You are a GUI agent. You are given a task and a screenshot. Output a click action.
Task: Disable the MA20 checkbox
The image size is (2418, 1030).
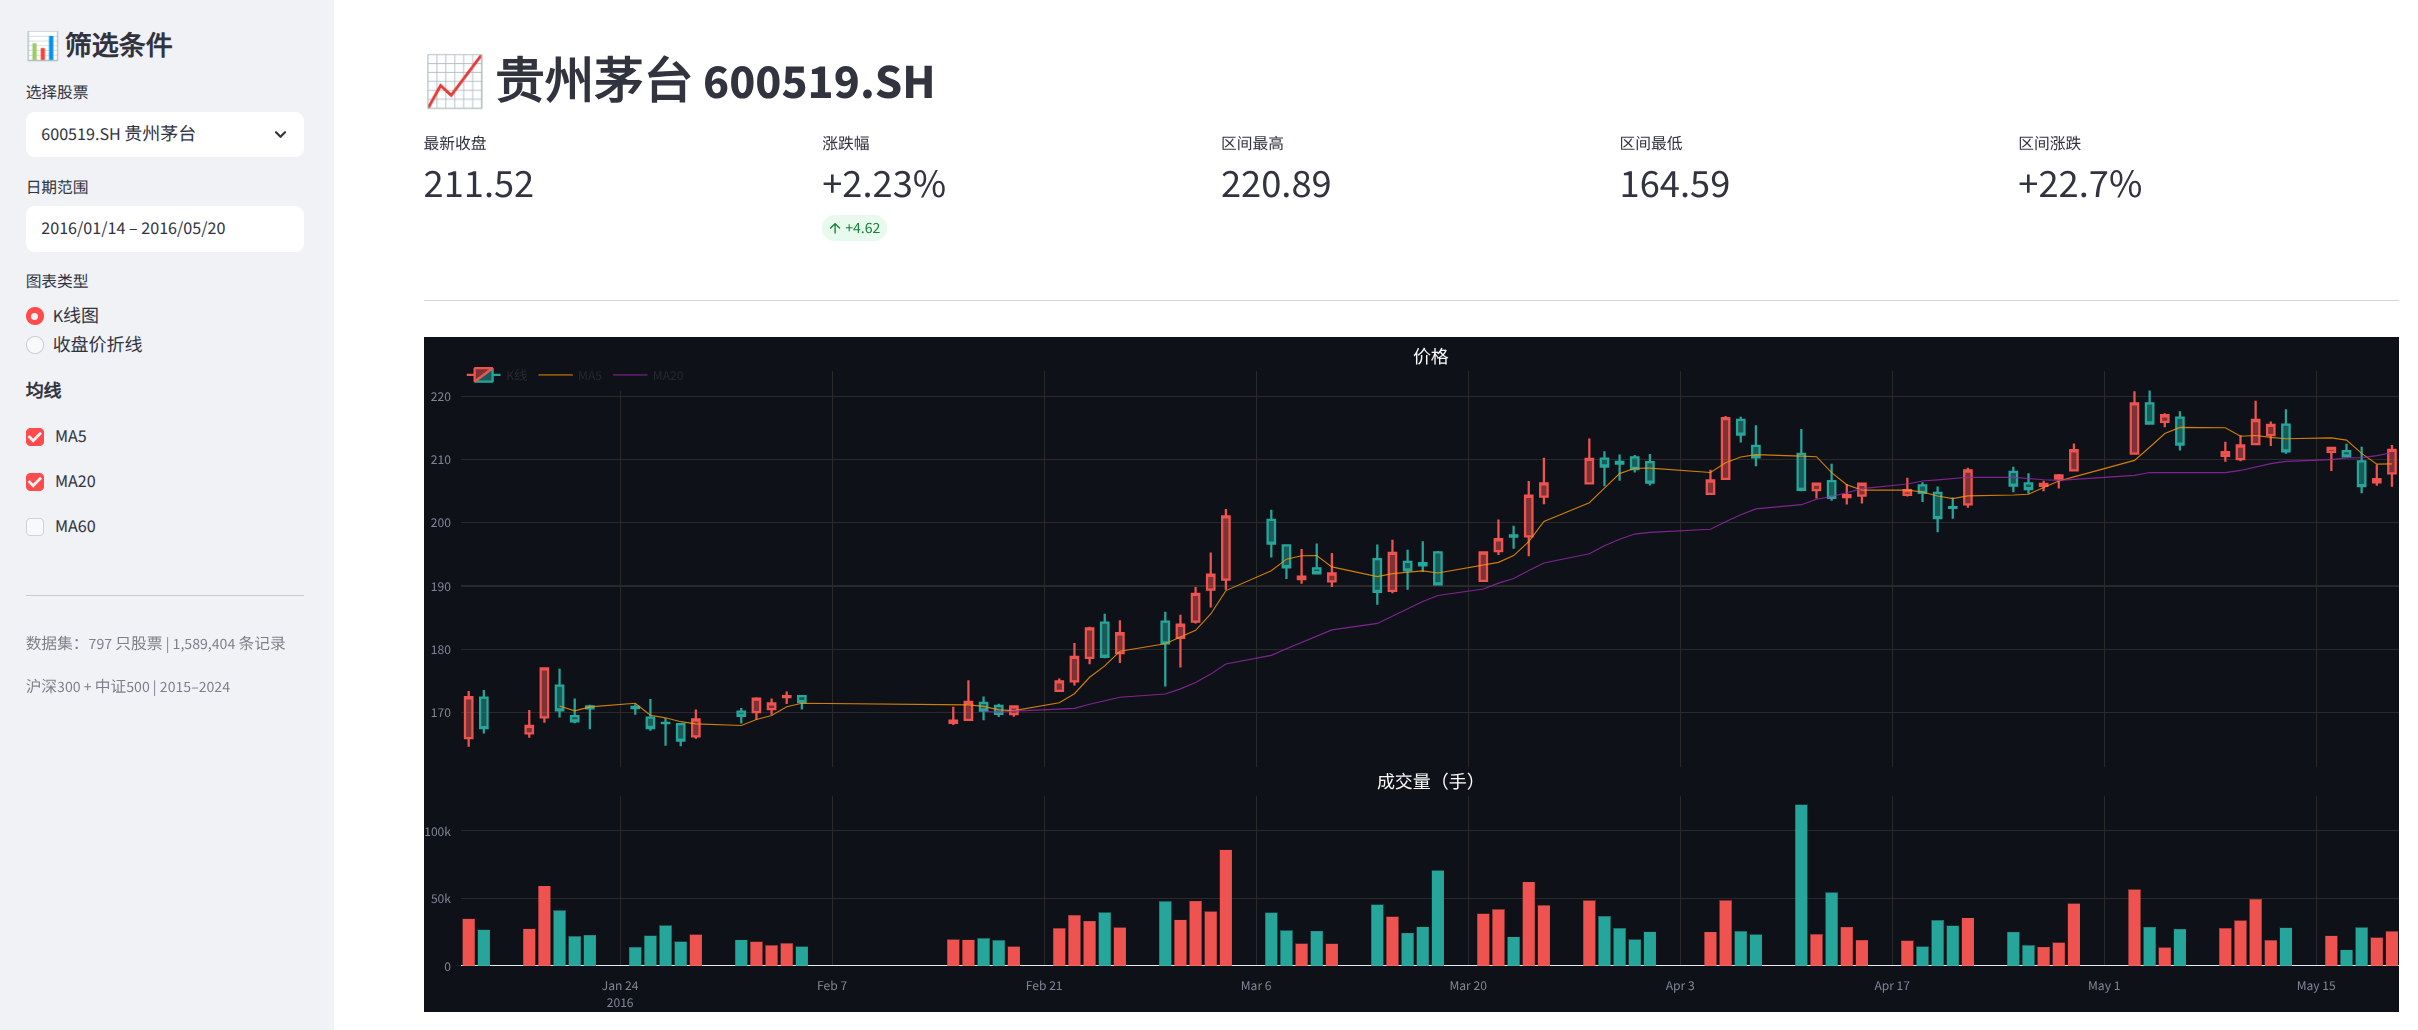[x=35, y=482]
